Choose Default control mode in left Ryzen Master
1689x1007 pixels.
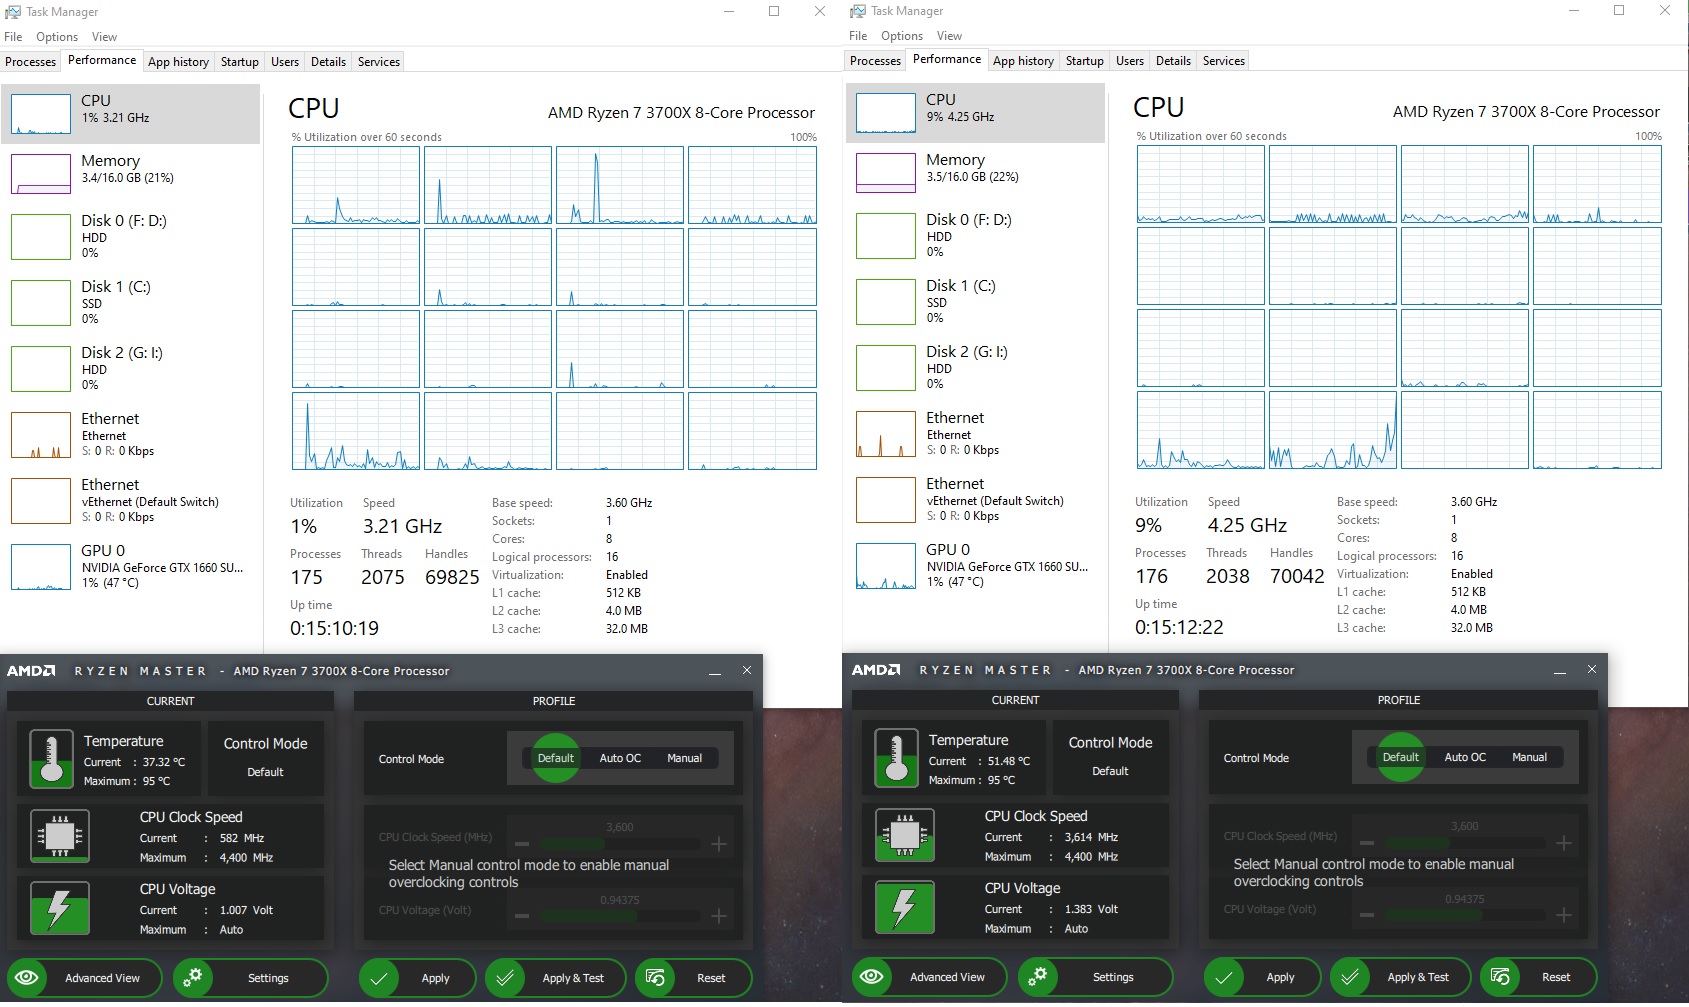click(x=555, y=758)
